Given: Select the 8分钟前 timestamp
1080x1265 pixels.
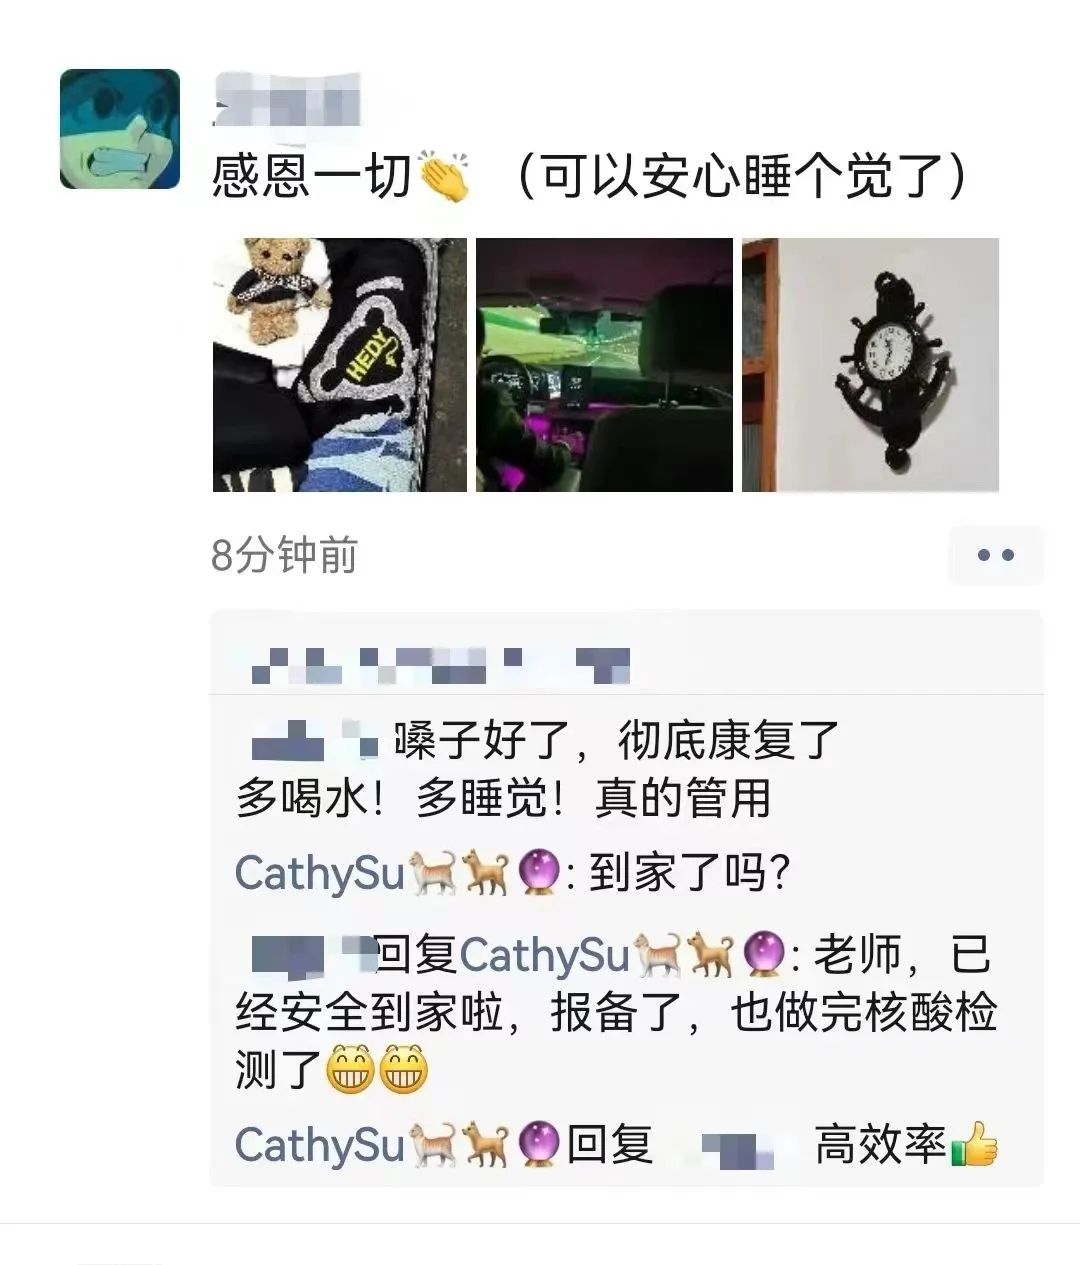Looking at the screenshot, I should coord(284,555).
